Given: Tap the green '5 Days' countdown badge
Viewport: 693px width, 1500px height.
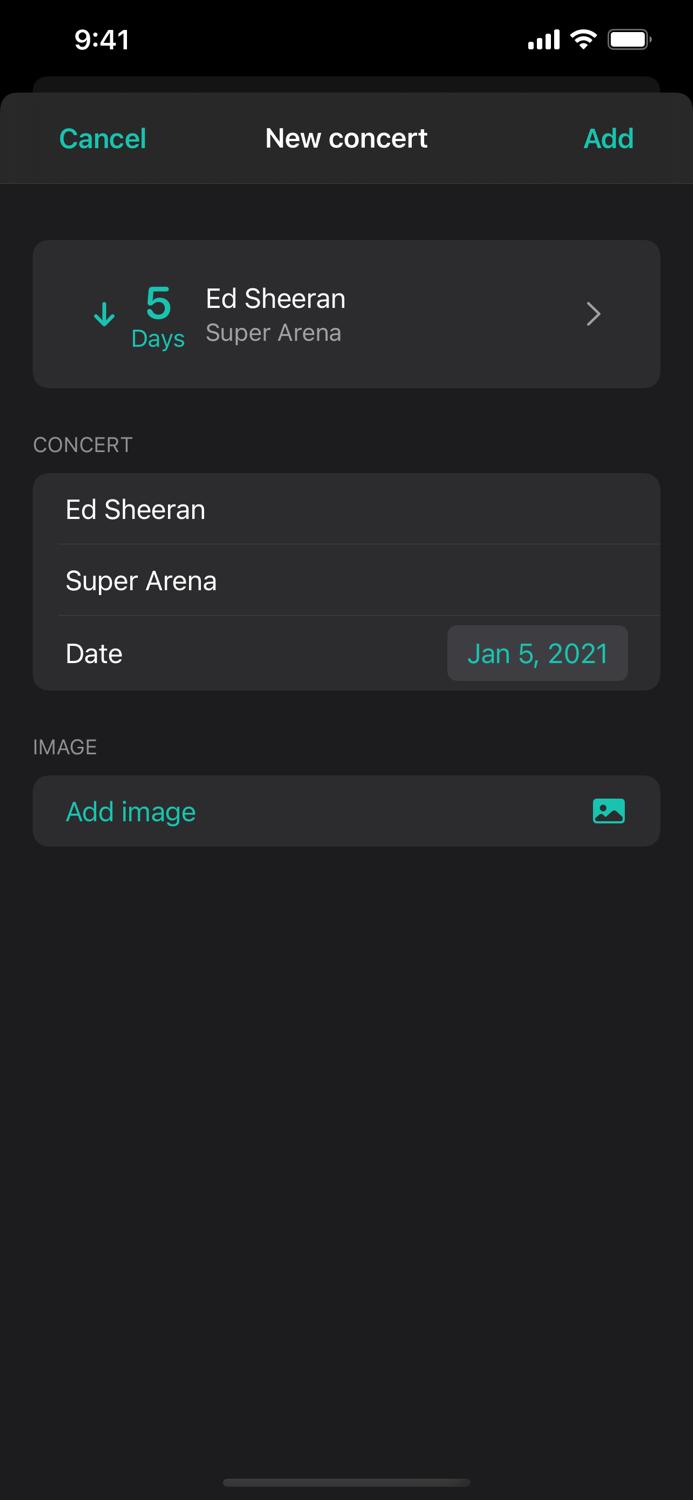Looking at the screenshot, I should pyautogui.click(x=158, y=314).
